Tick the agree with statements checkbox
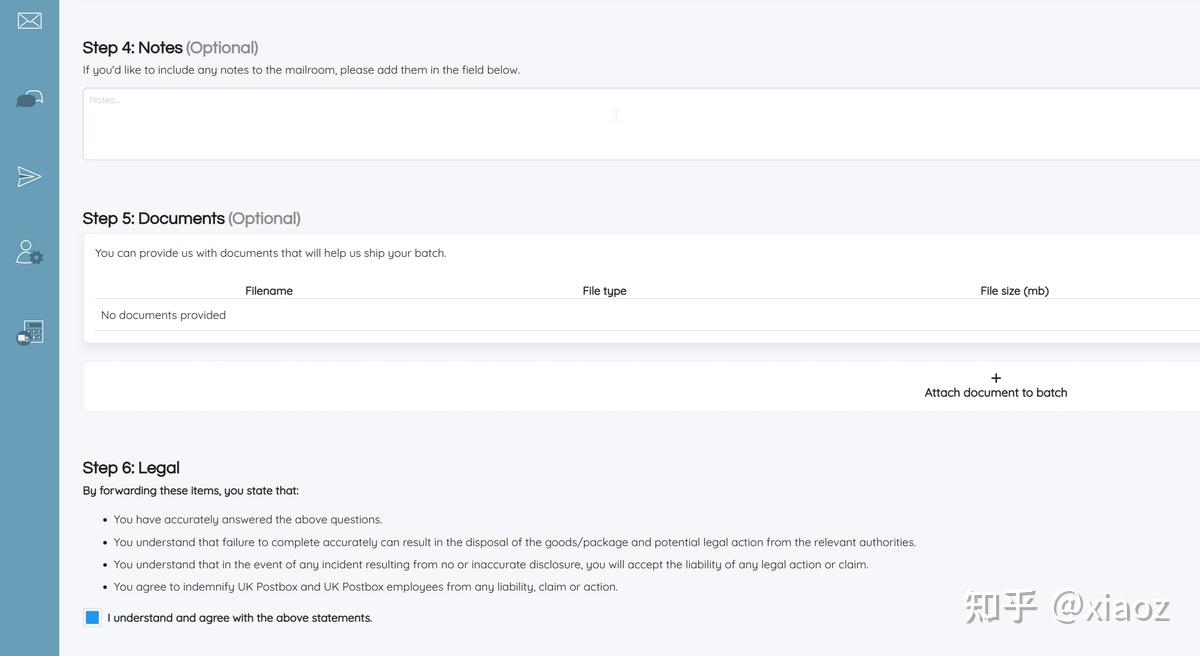The image size is (1200, 656). click(93, 618)
